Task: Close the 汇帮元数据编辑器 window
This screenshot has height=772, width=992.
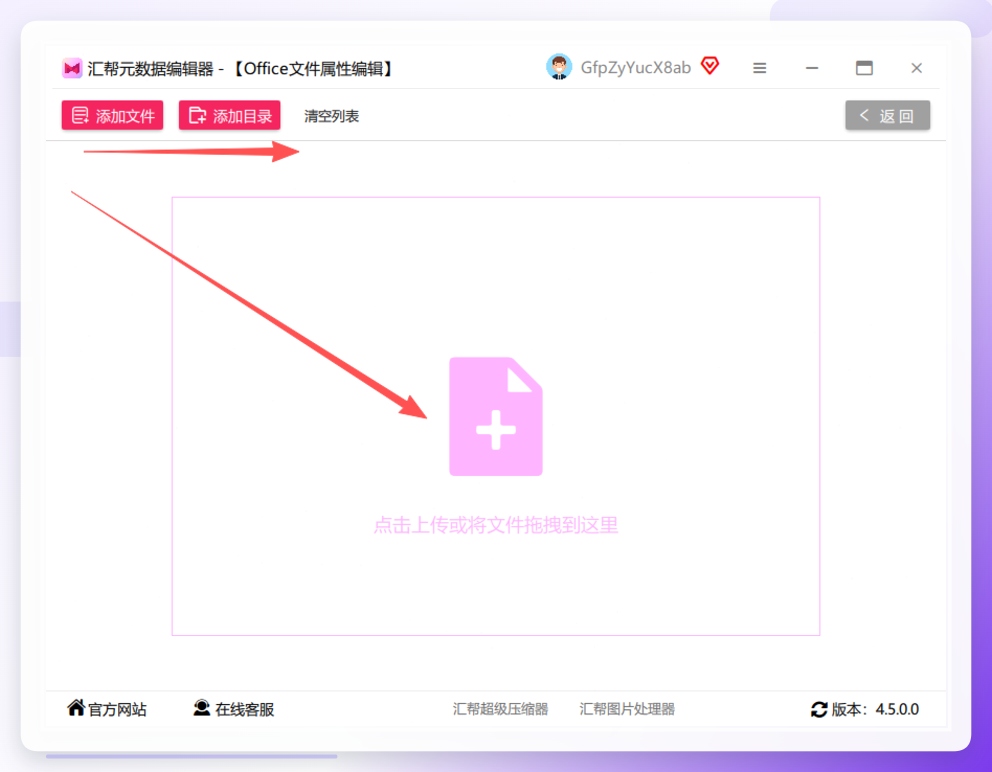Action: pos(916,68)
